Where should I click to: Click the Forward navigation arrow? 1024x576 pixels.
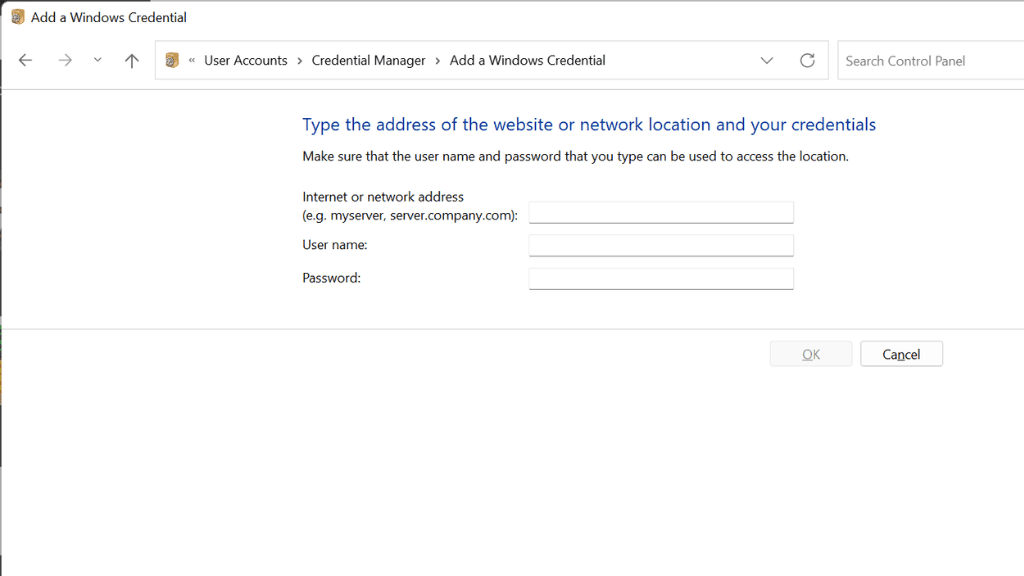(65, 61)
